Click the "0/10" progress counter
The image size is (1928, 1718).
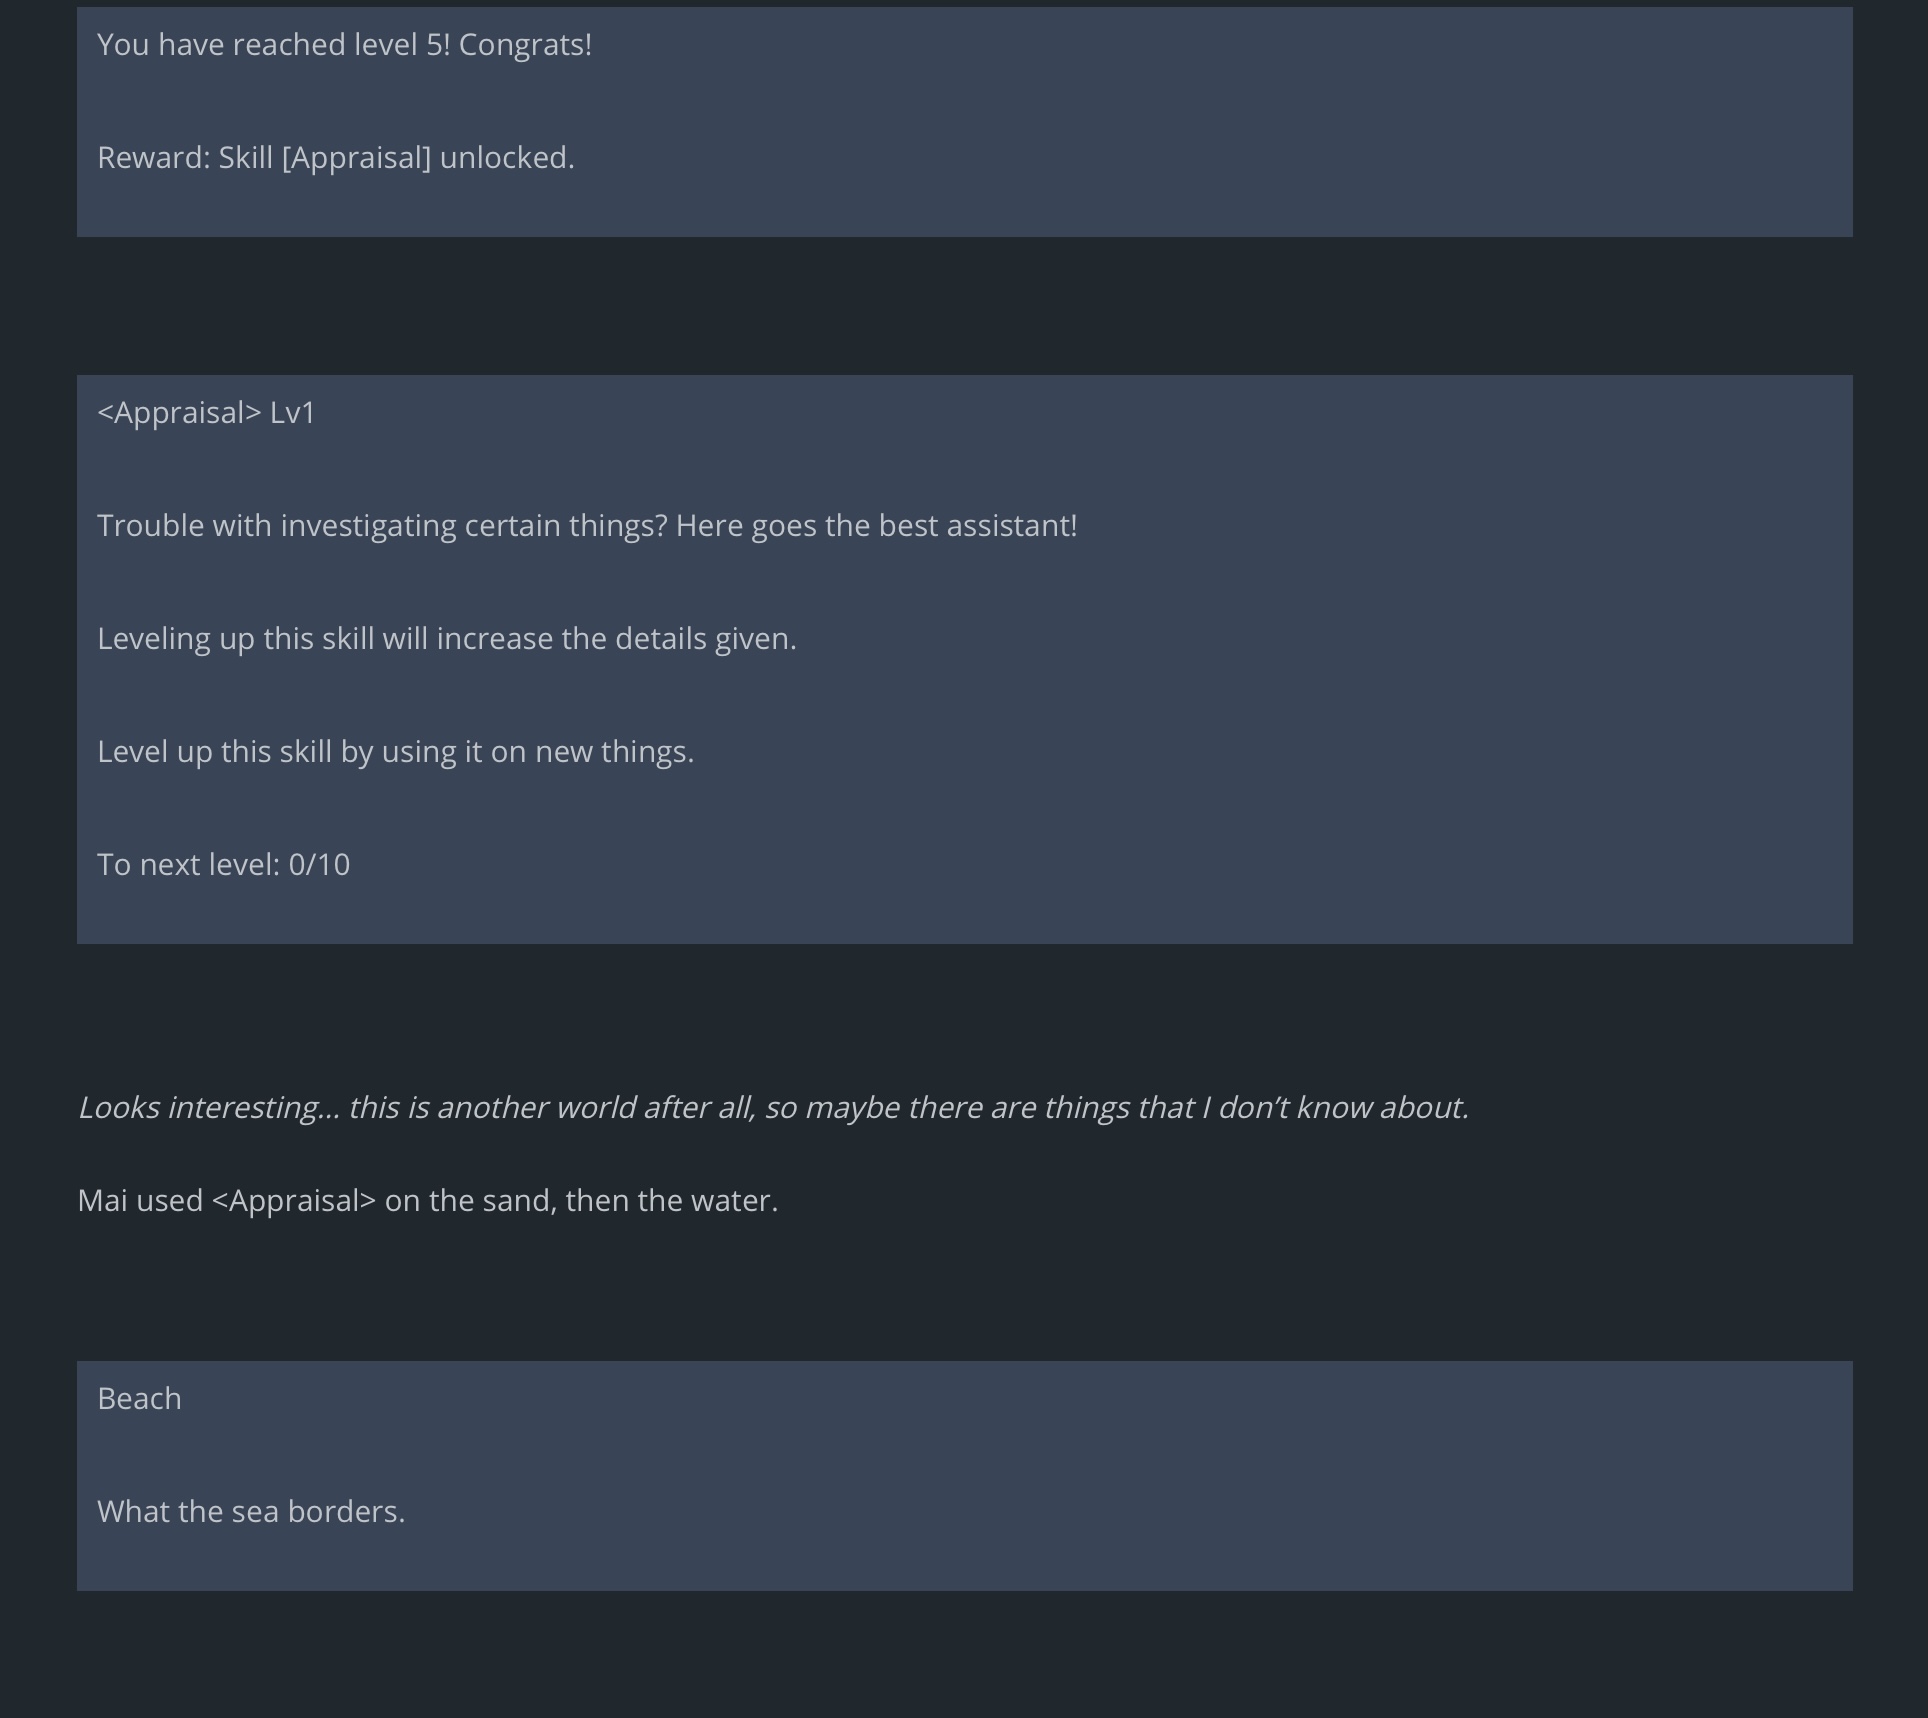click(319, 865)
